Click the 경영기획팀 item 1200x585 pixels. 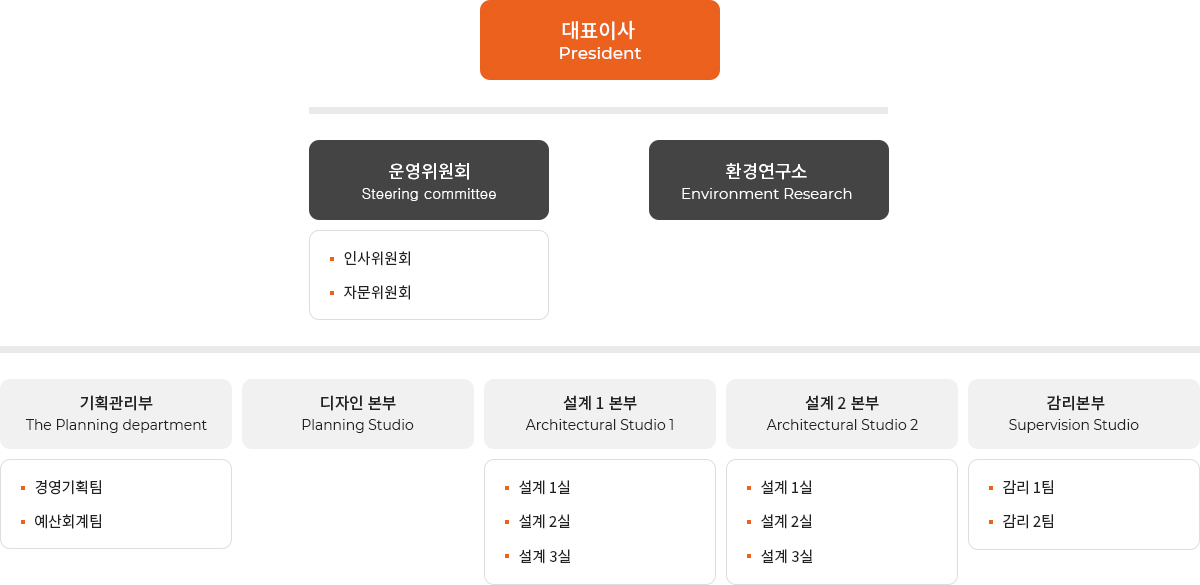pyautogui.click(x=69, y=487)
